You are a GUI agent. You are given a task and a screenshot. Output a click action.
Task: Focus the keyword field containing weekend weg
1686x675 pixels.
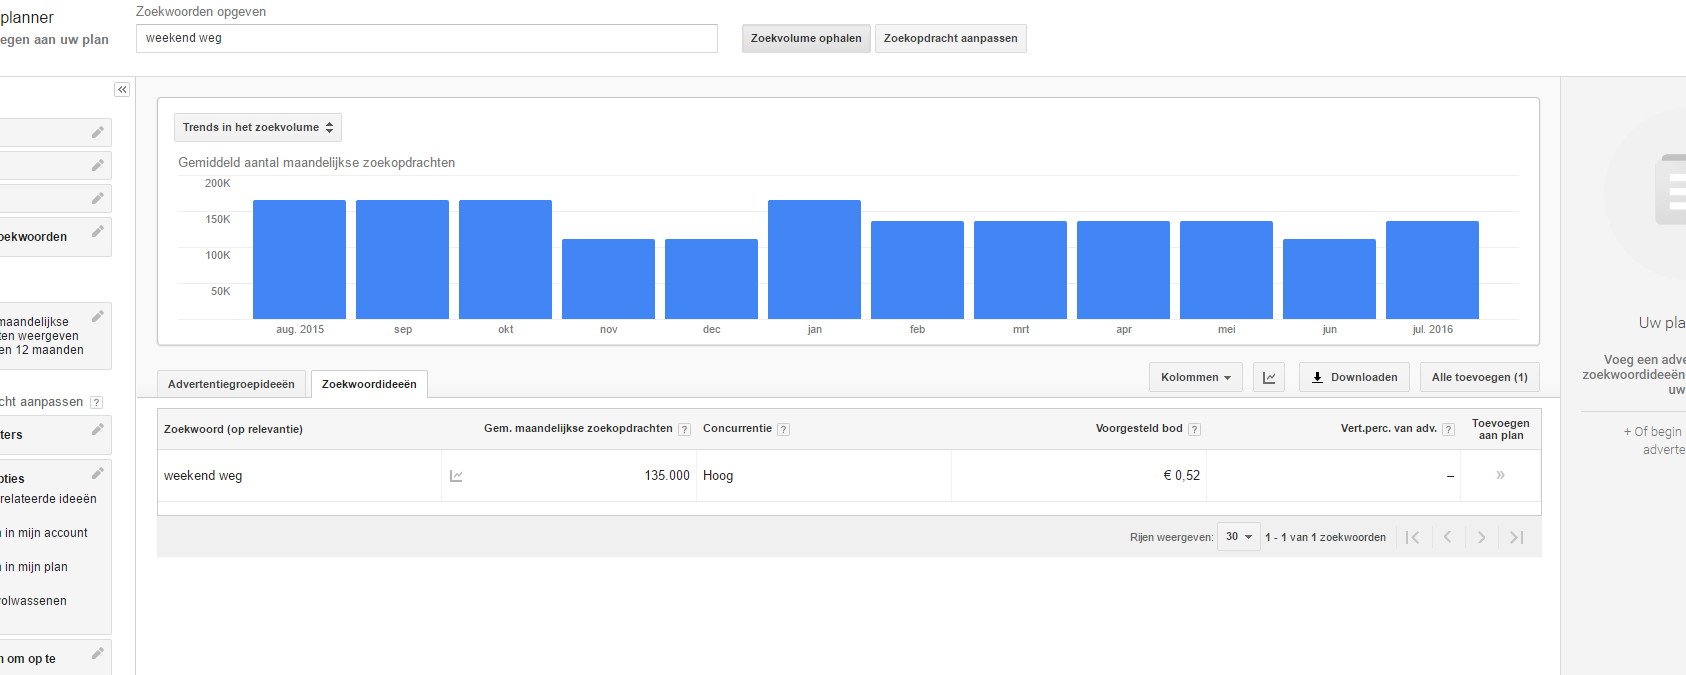click(427, 38)
